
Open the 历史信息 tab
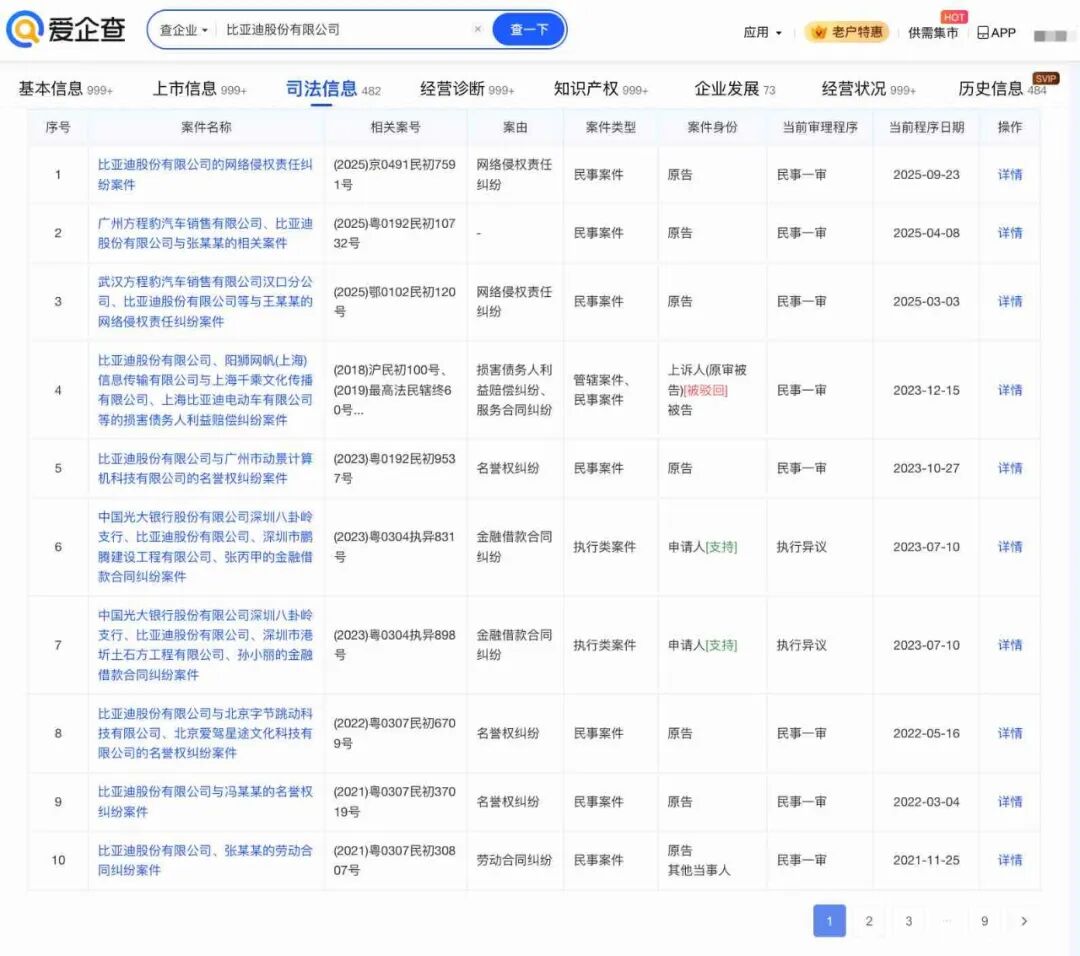tap(1002, 89)
